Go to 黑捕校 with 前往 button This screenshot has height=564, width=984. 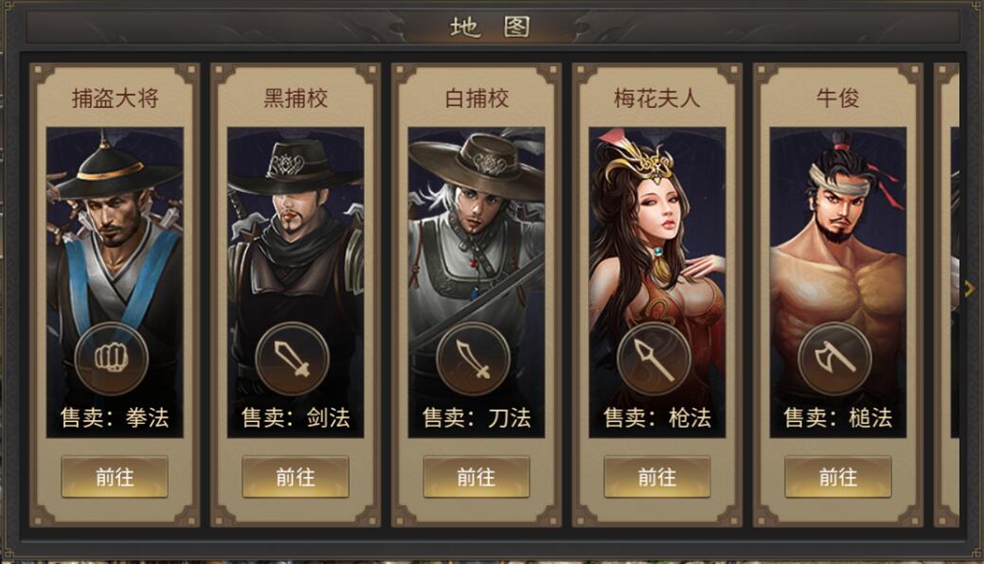(296, 477)
